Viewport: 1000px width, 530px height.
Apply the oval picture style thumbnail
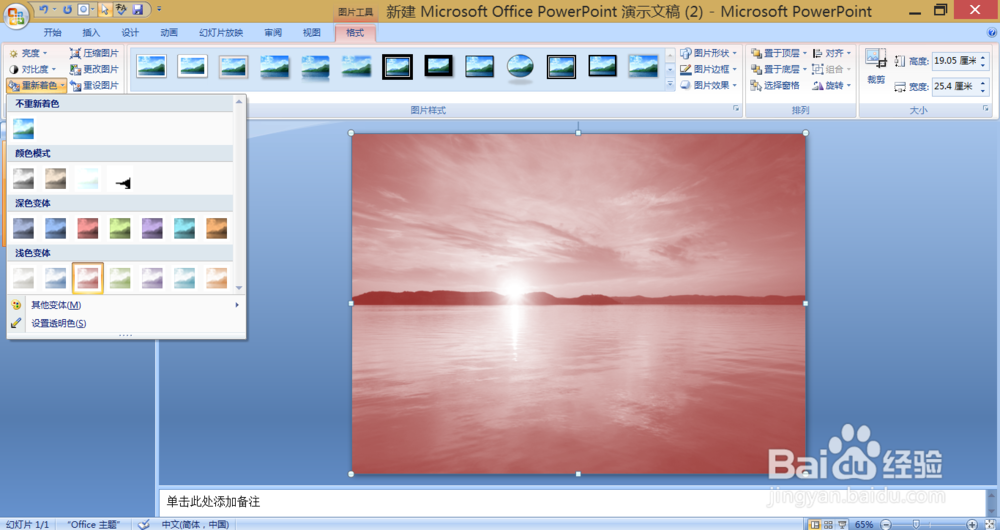tap(520, 66)
